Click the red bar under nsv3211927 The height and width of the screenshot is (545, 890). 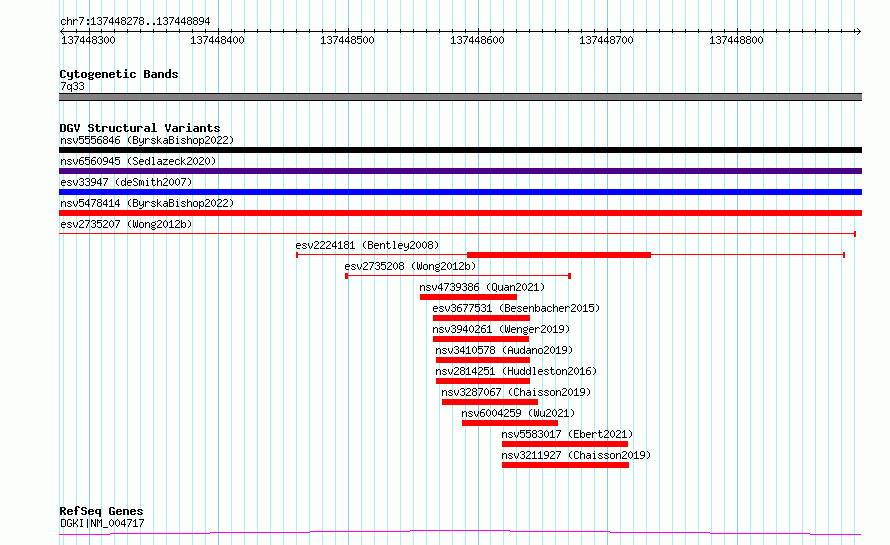tap(565, 466)
